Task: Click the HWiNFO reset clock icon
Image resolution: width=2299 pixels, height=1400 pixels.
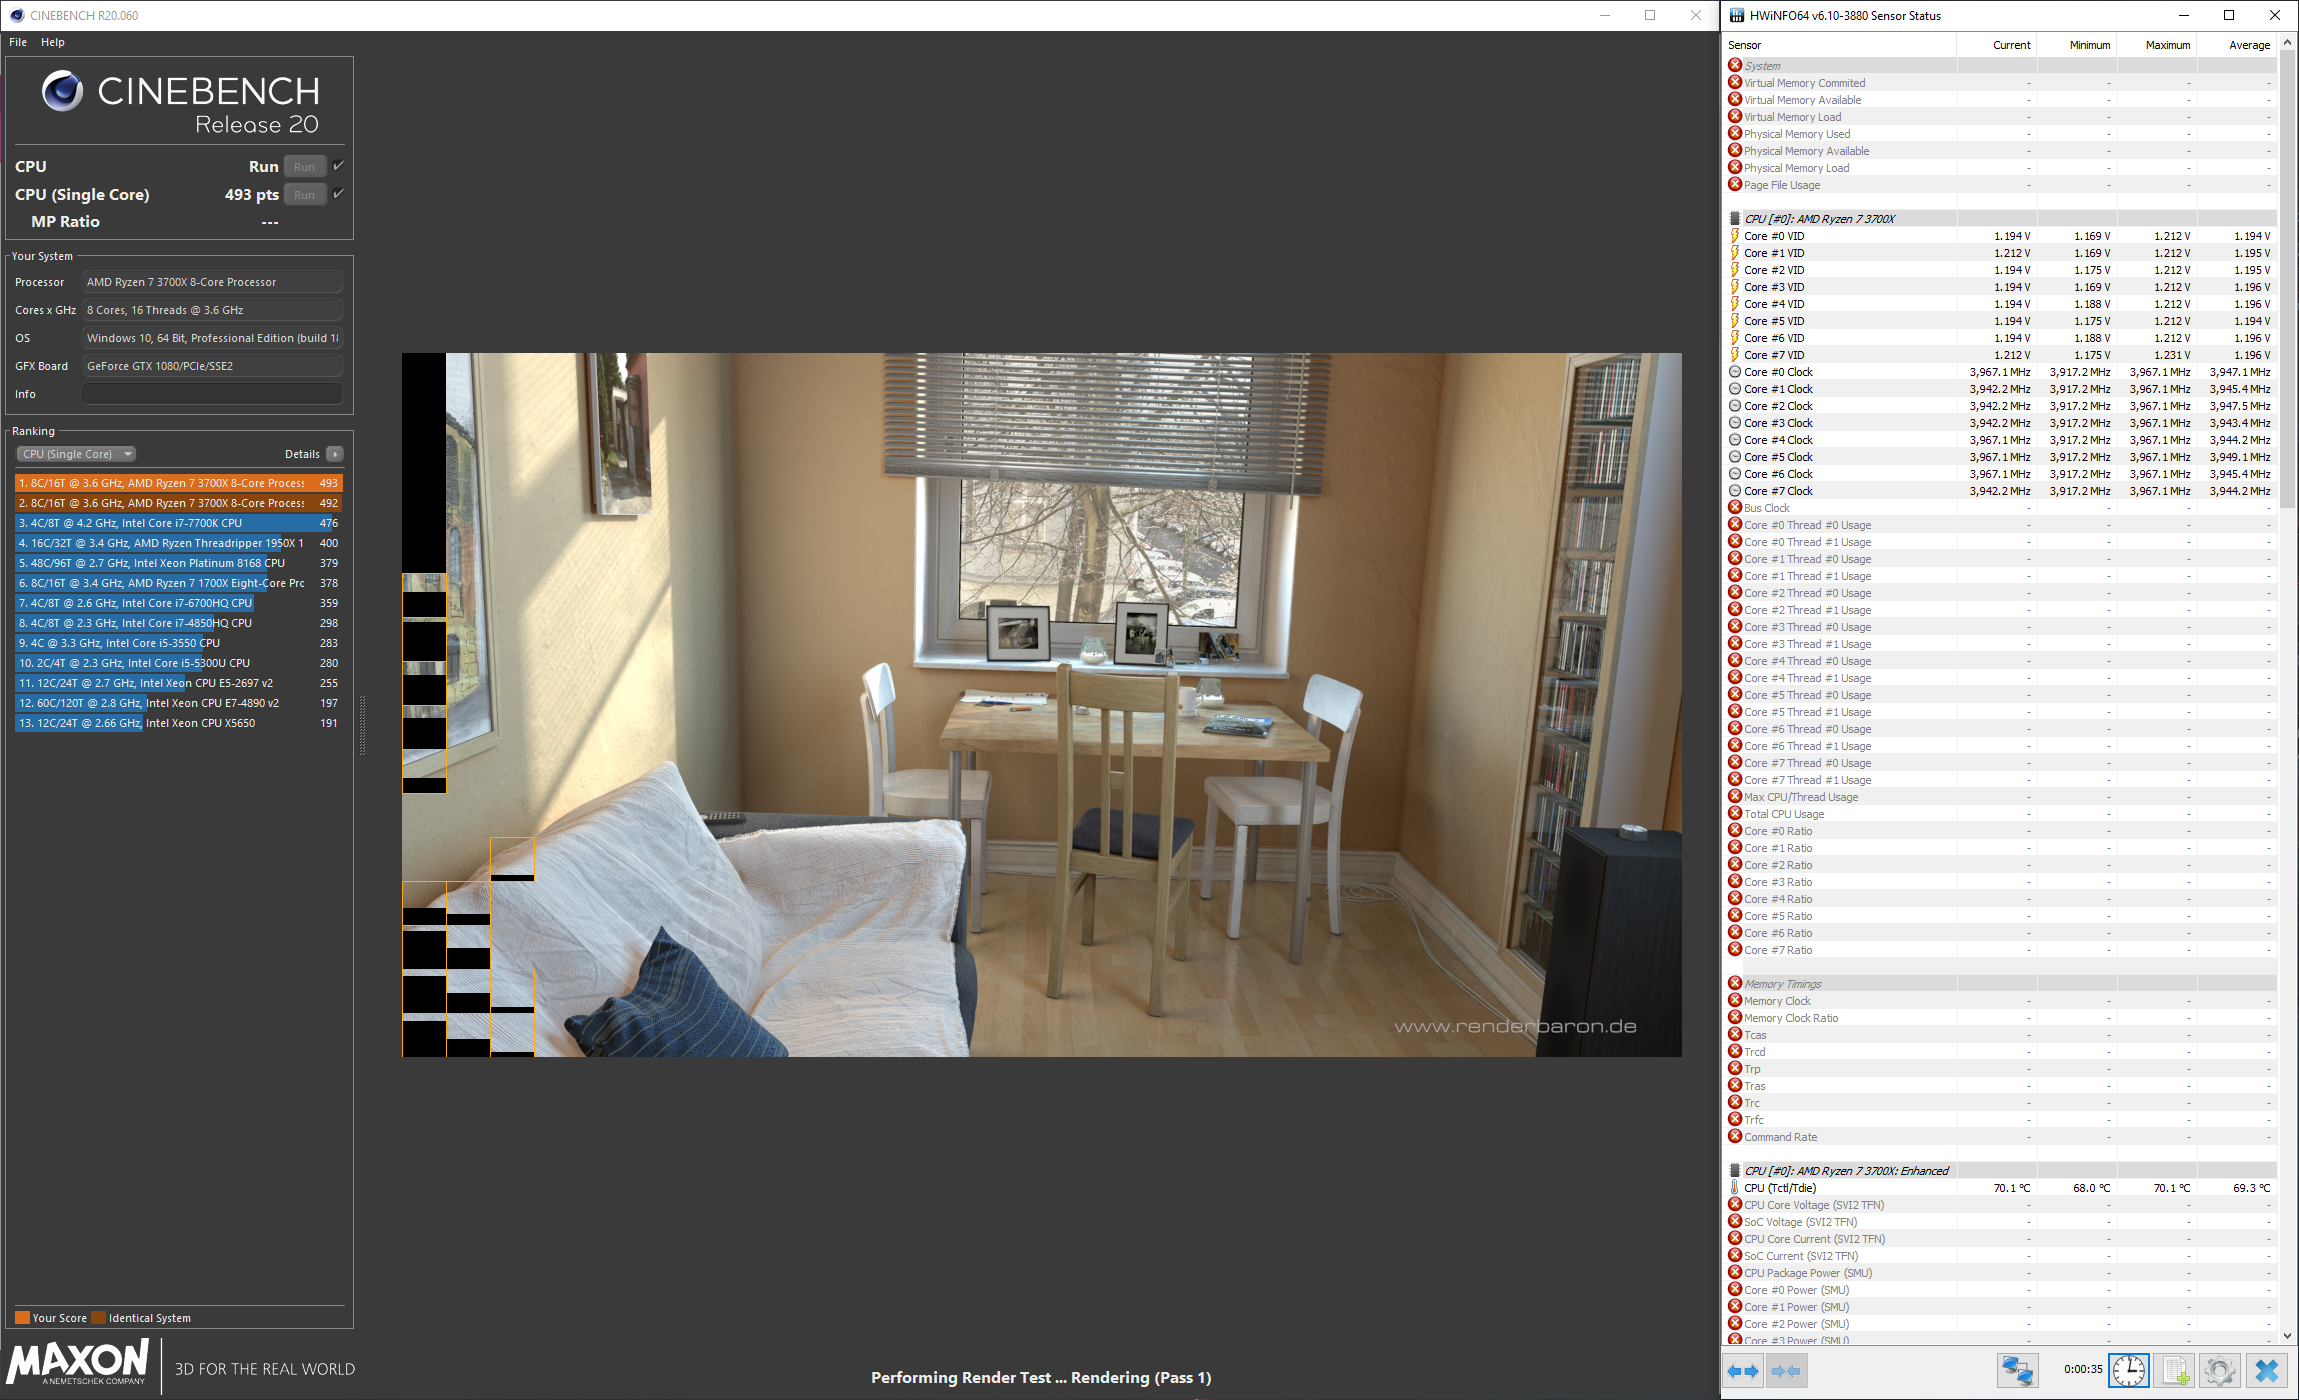Action: point(2128,1370)
